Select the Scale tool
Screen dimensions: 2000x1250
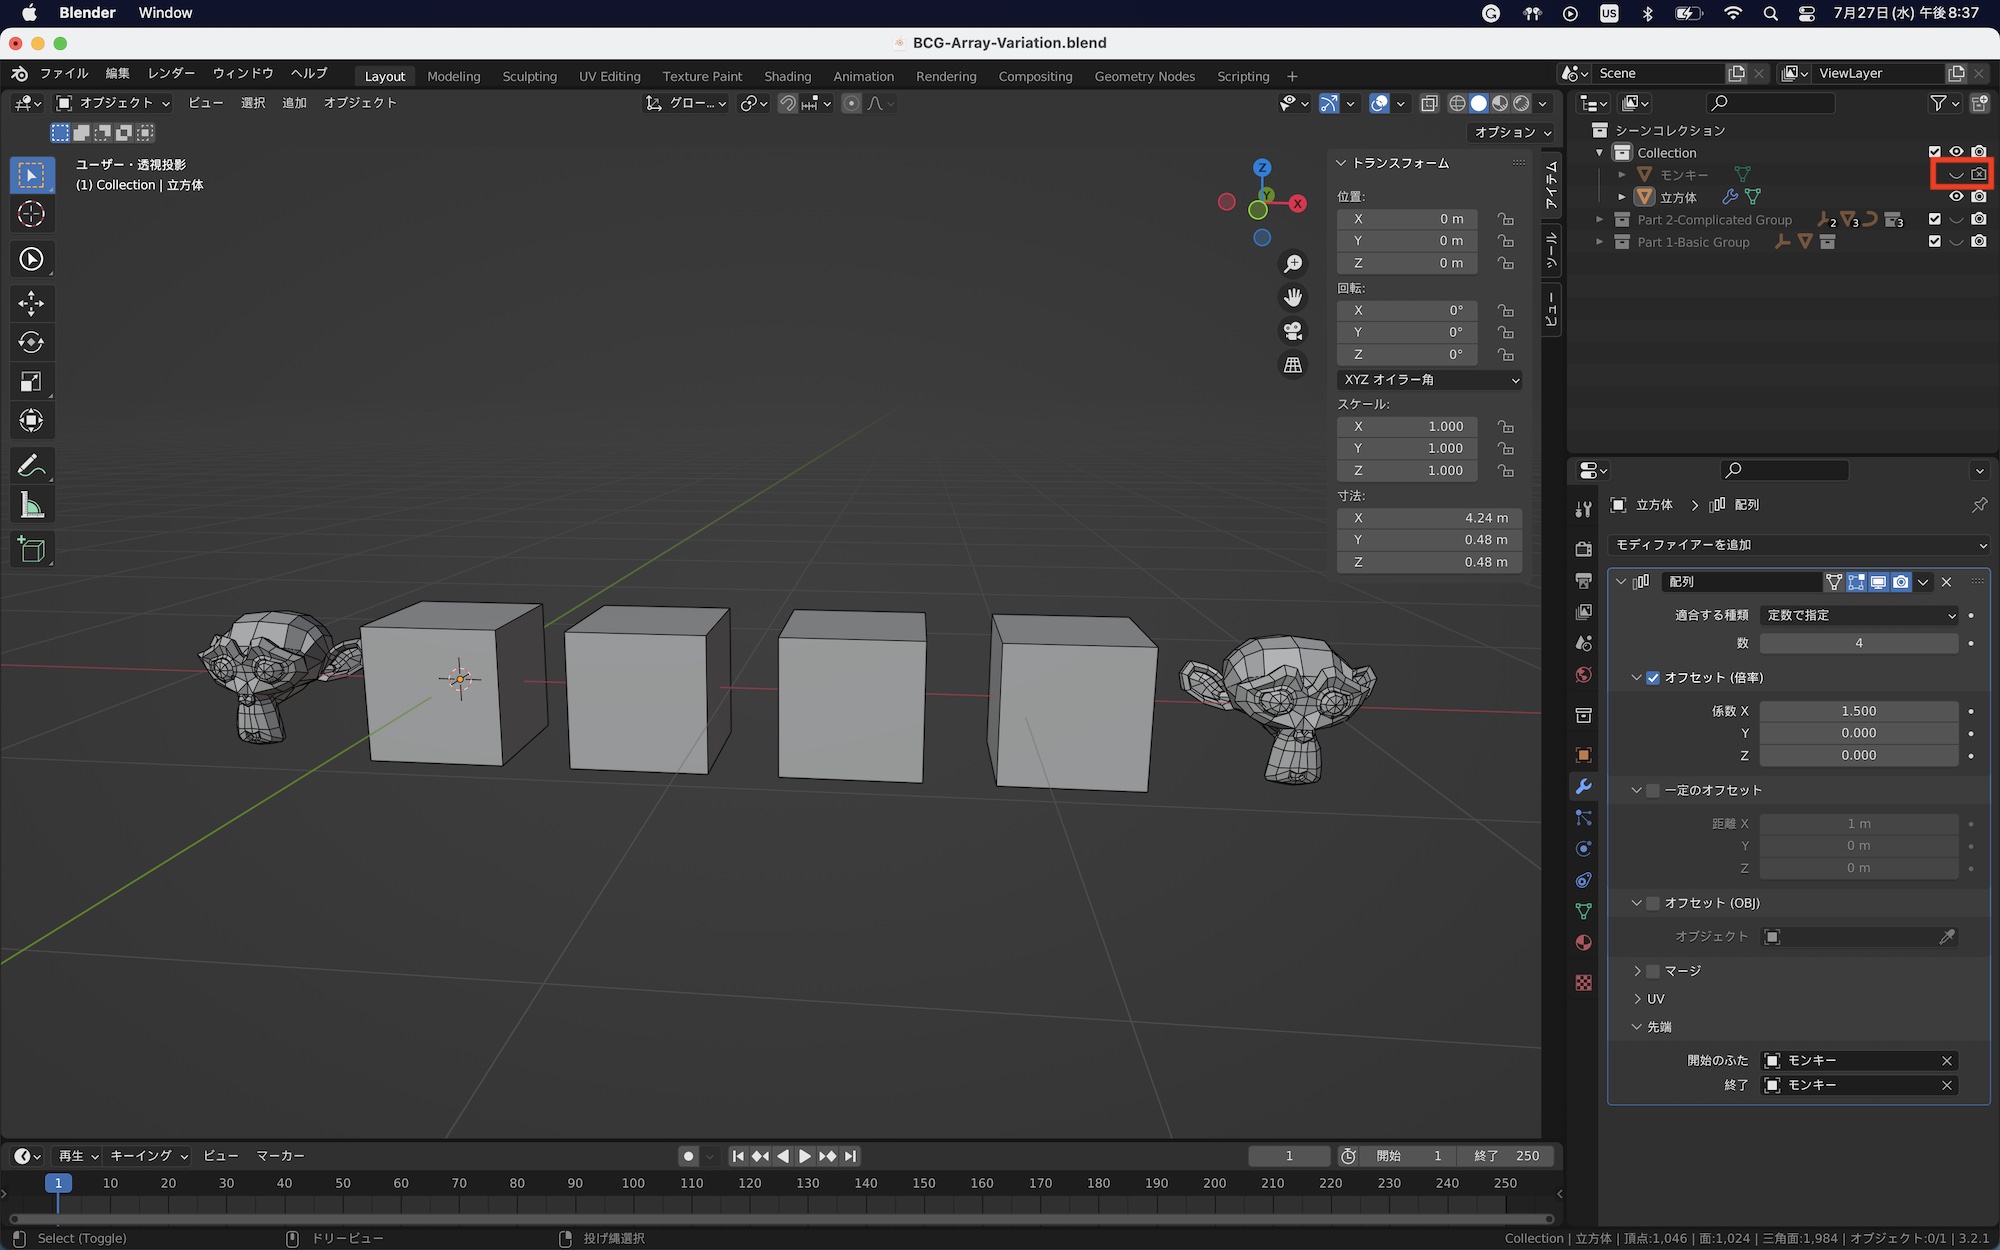(31, 382)
